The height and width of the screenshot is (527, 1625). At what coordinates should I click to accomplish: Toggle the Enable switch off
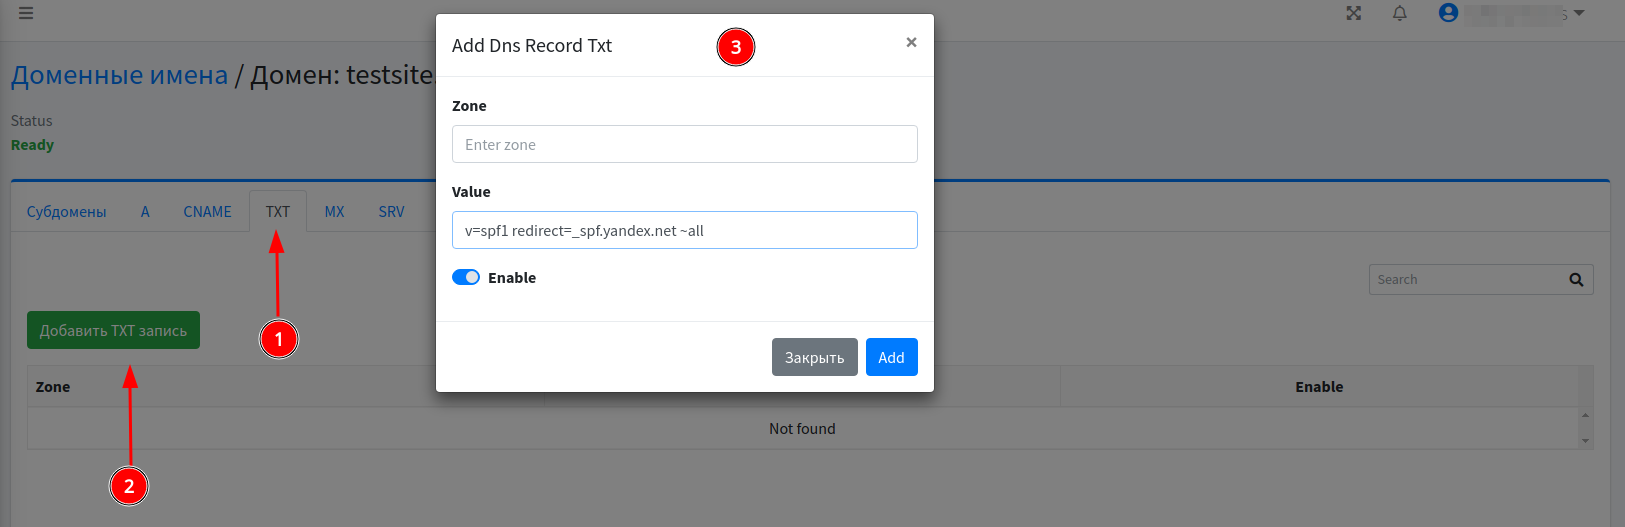point(466,278)
